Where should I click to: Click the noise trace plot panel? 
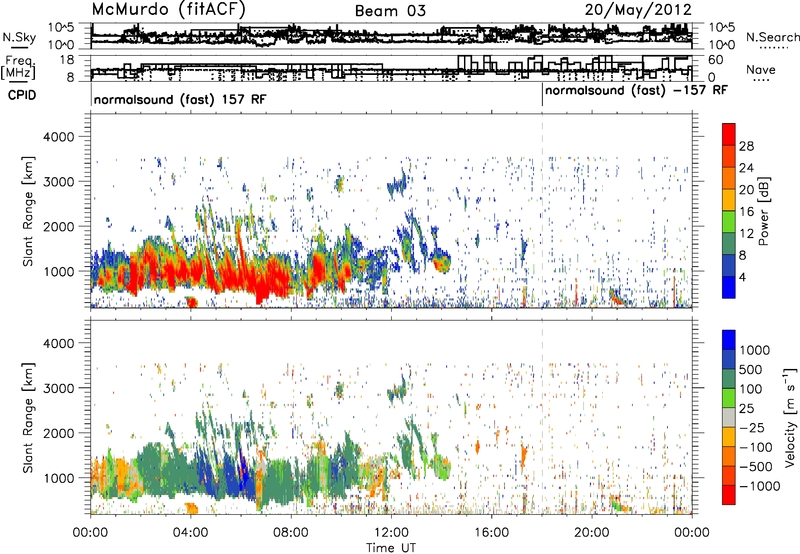click(x=392, y=35)
